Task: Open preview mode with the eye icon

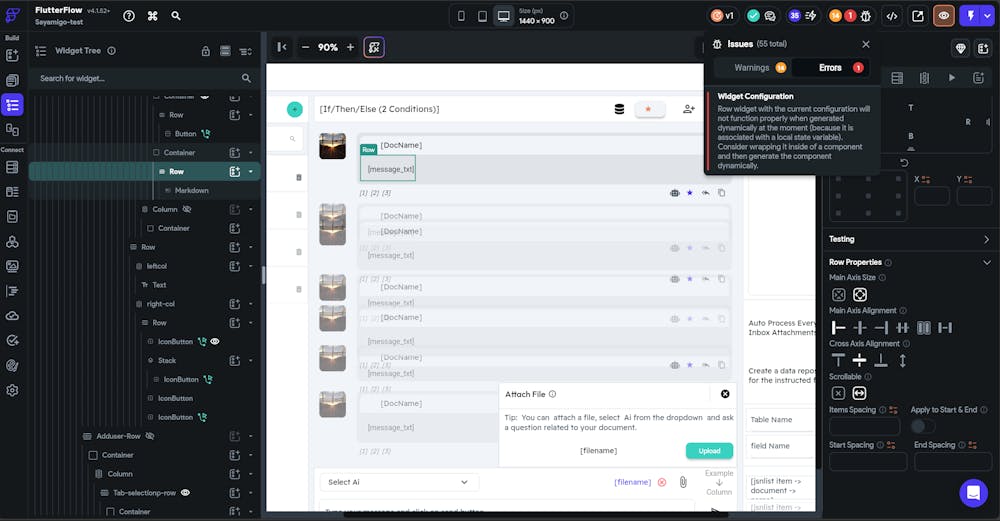Action: 943,16
